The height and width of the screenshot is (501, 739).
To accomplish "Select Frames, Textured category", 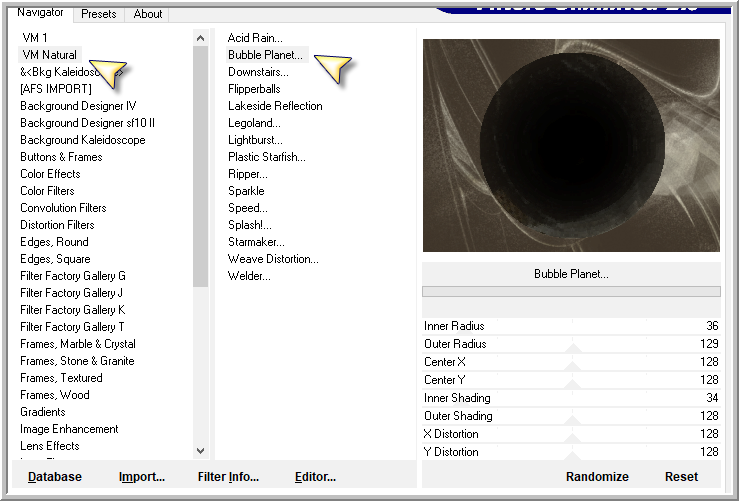I will click(61, 378).
